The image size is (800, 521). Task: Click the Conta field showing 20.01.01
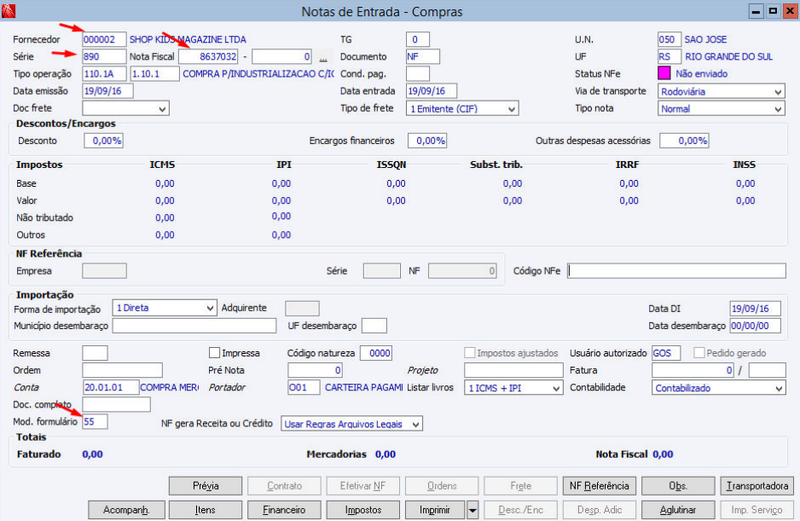111,387
